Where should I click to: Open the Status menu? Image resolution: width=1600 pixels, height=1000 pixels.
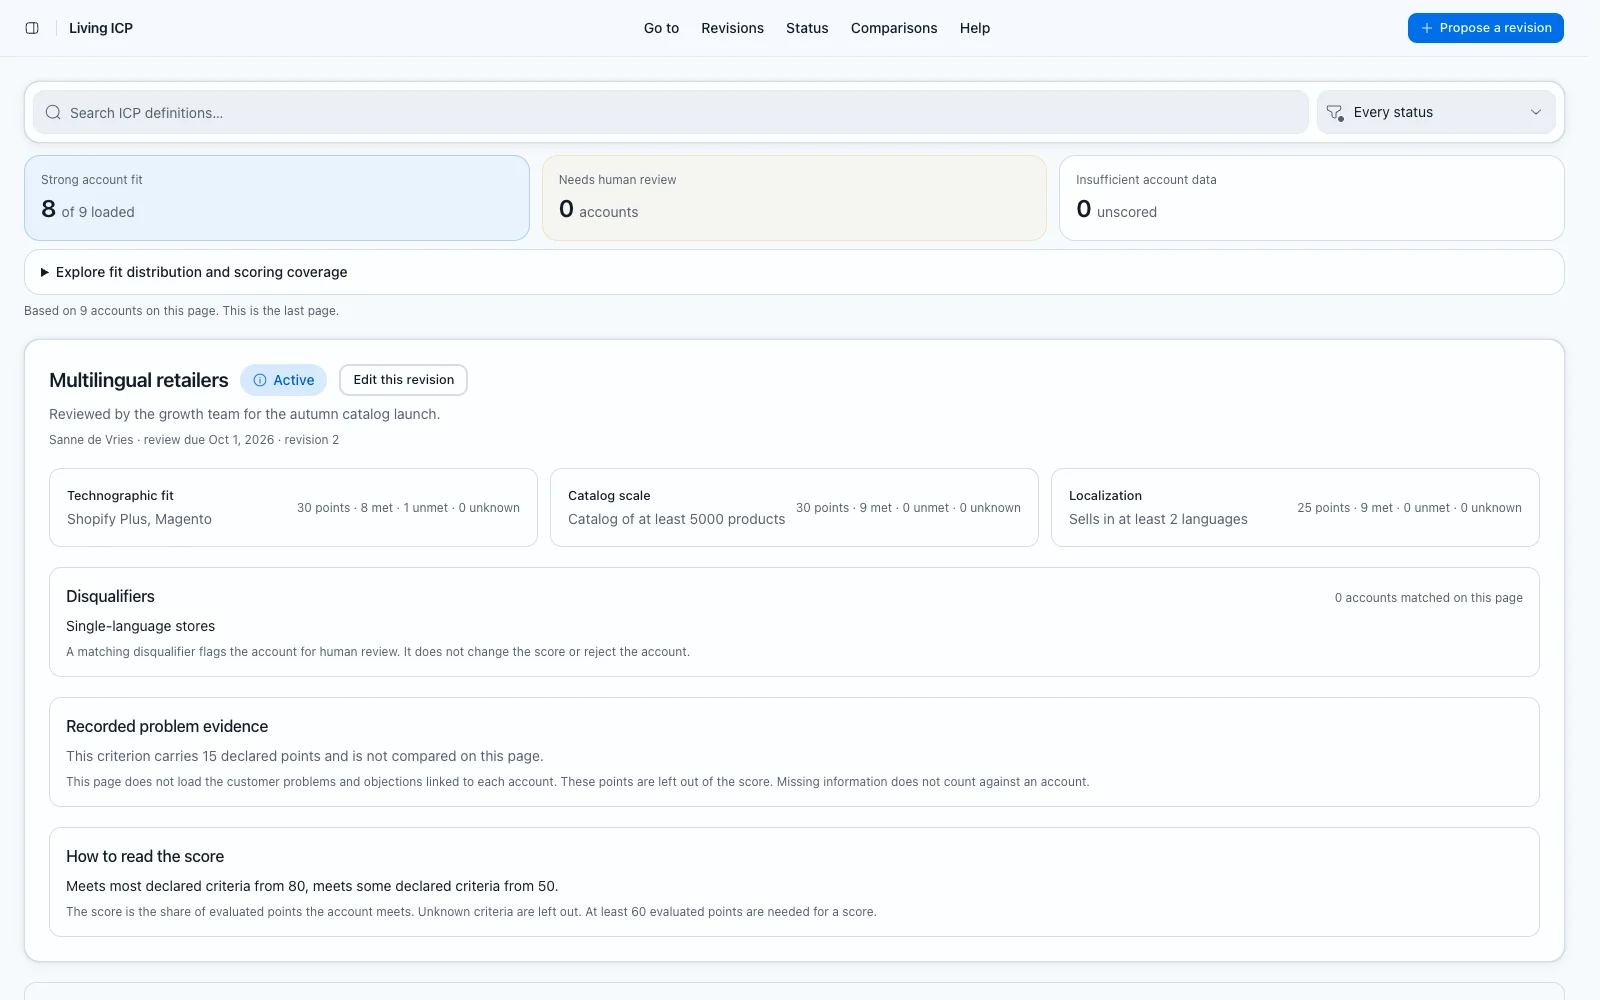tap(807, 28)
